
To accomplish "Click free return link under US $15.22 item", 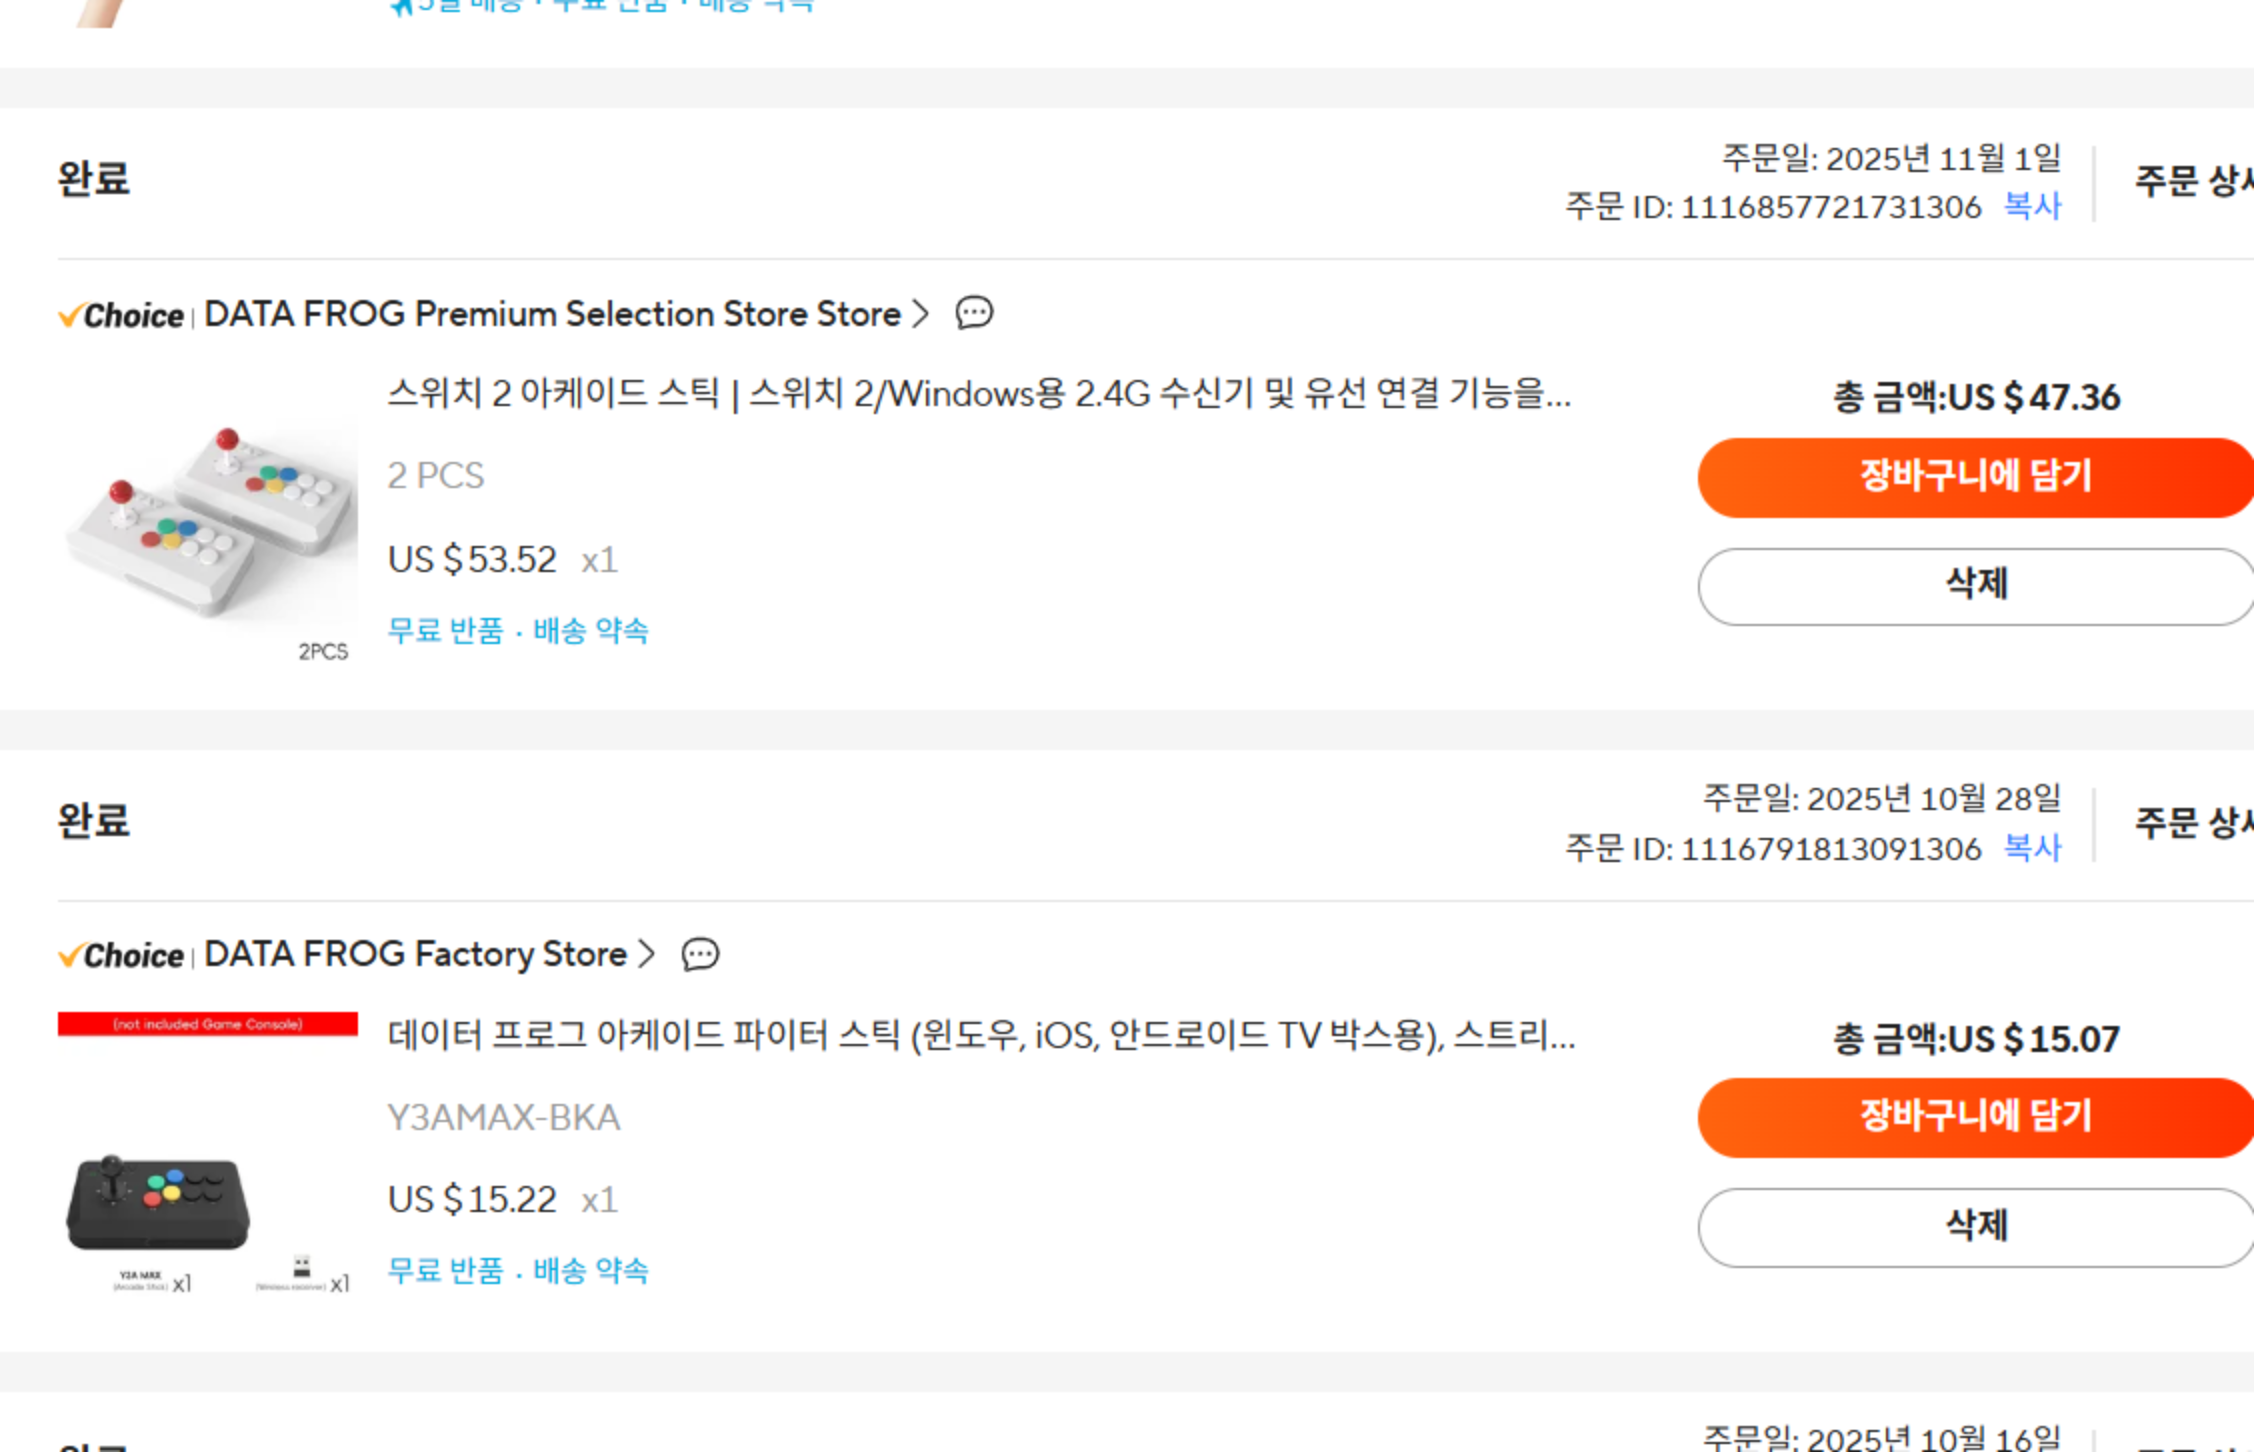I will point(446,1271).
